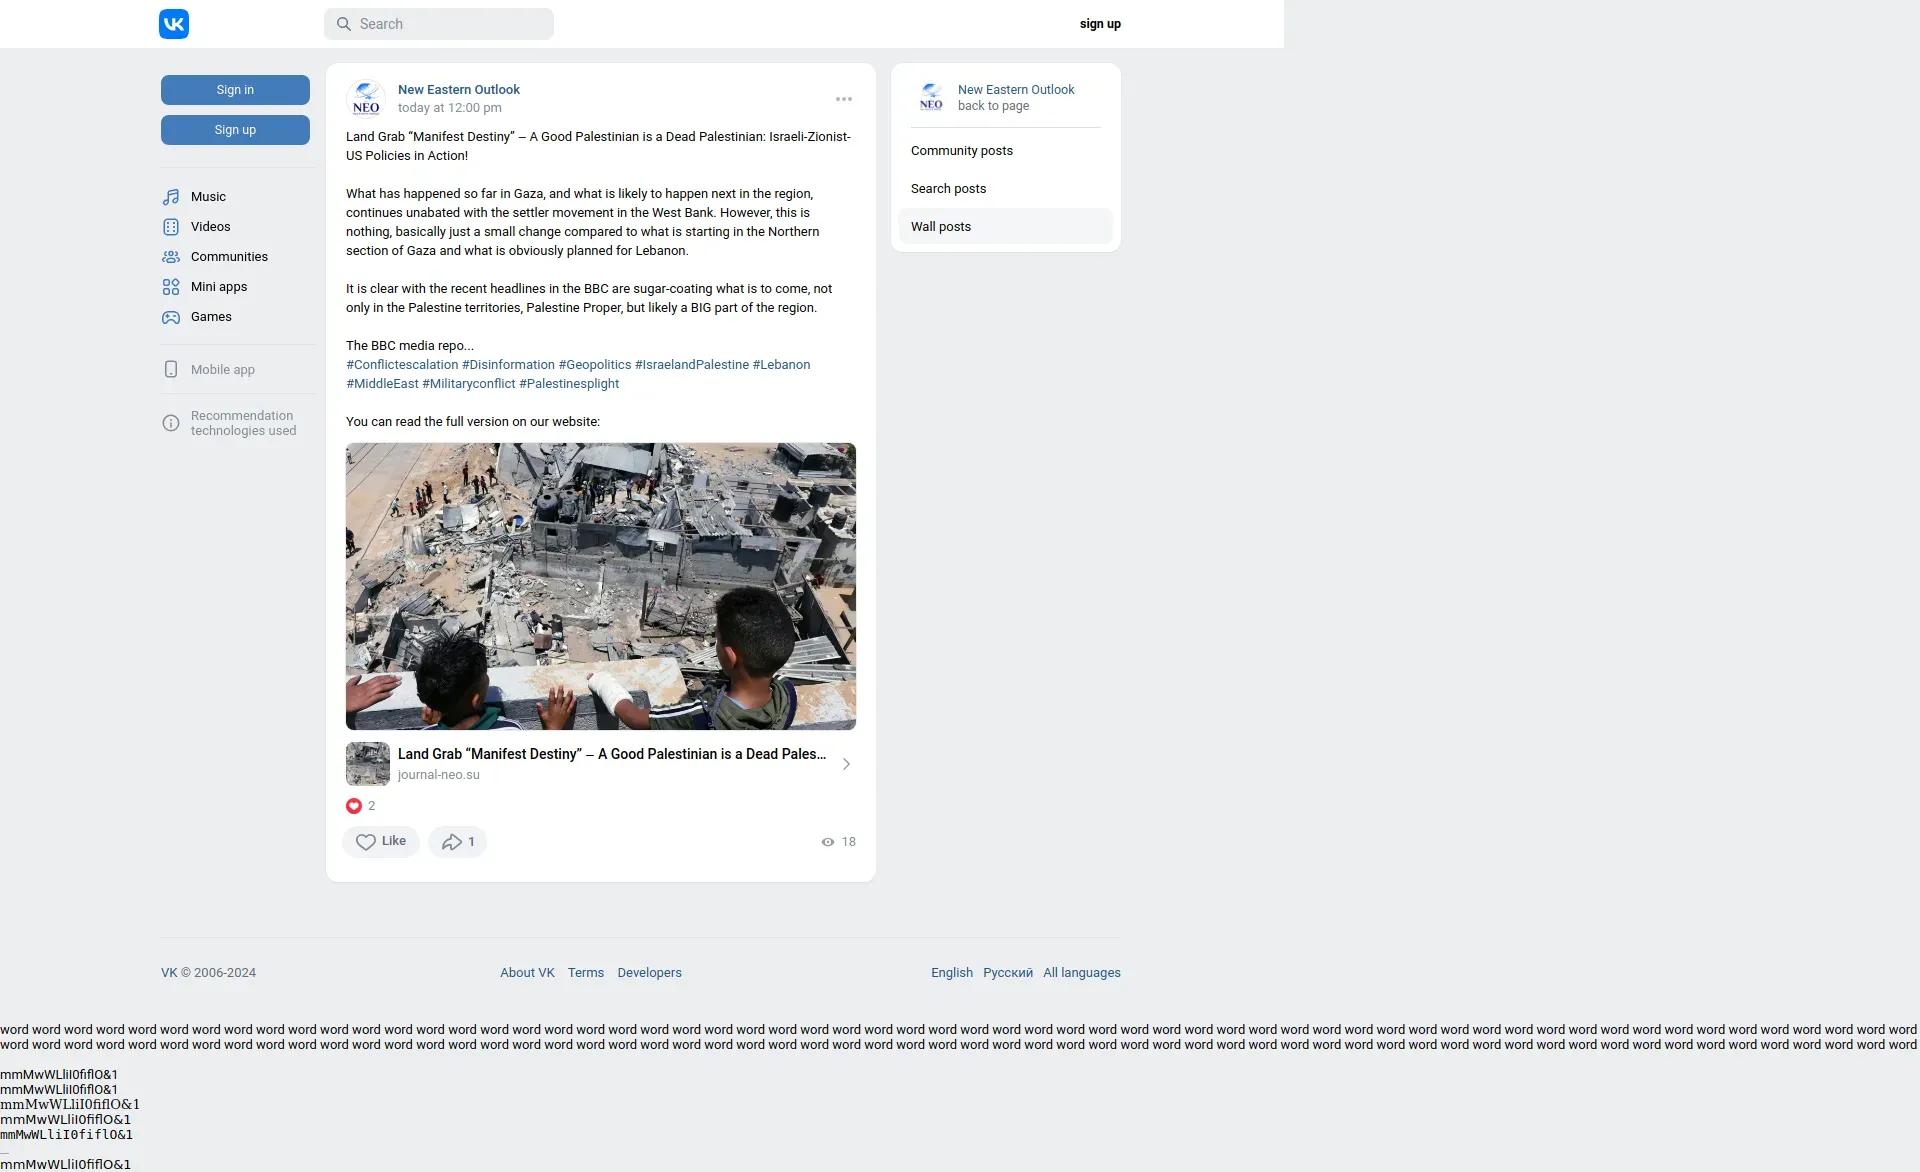Expand the journal-neo.su link chevron

click(x=846, y=764)
